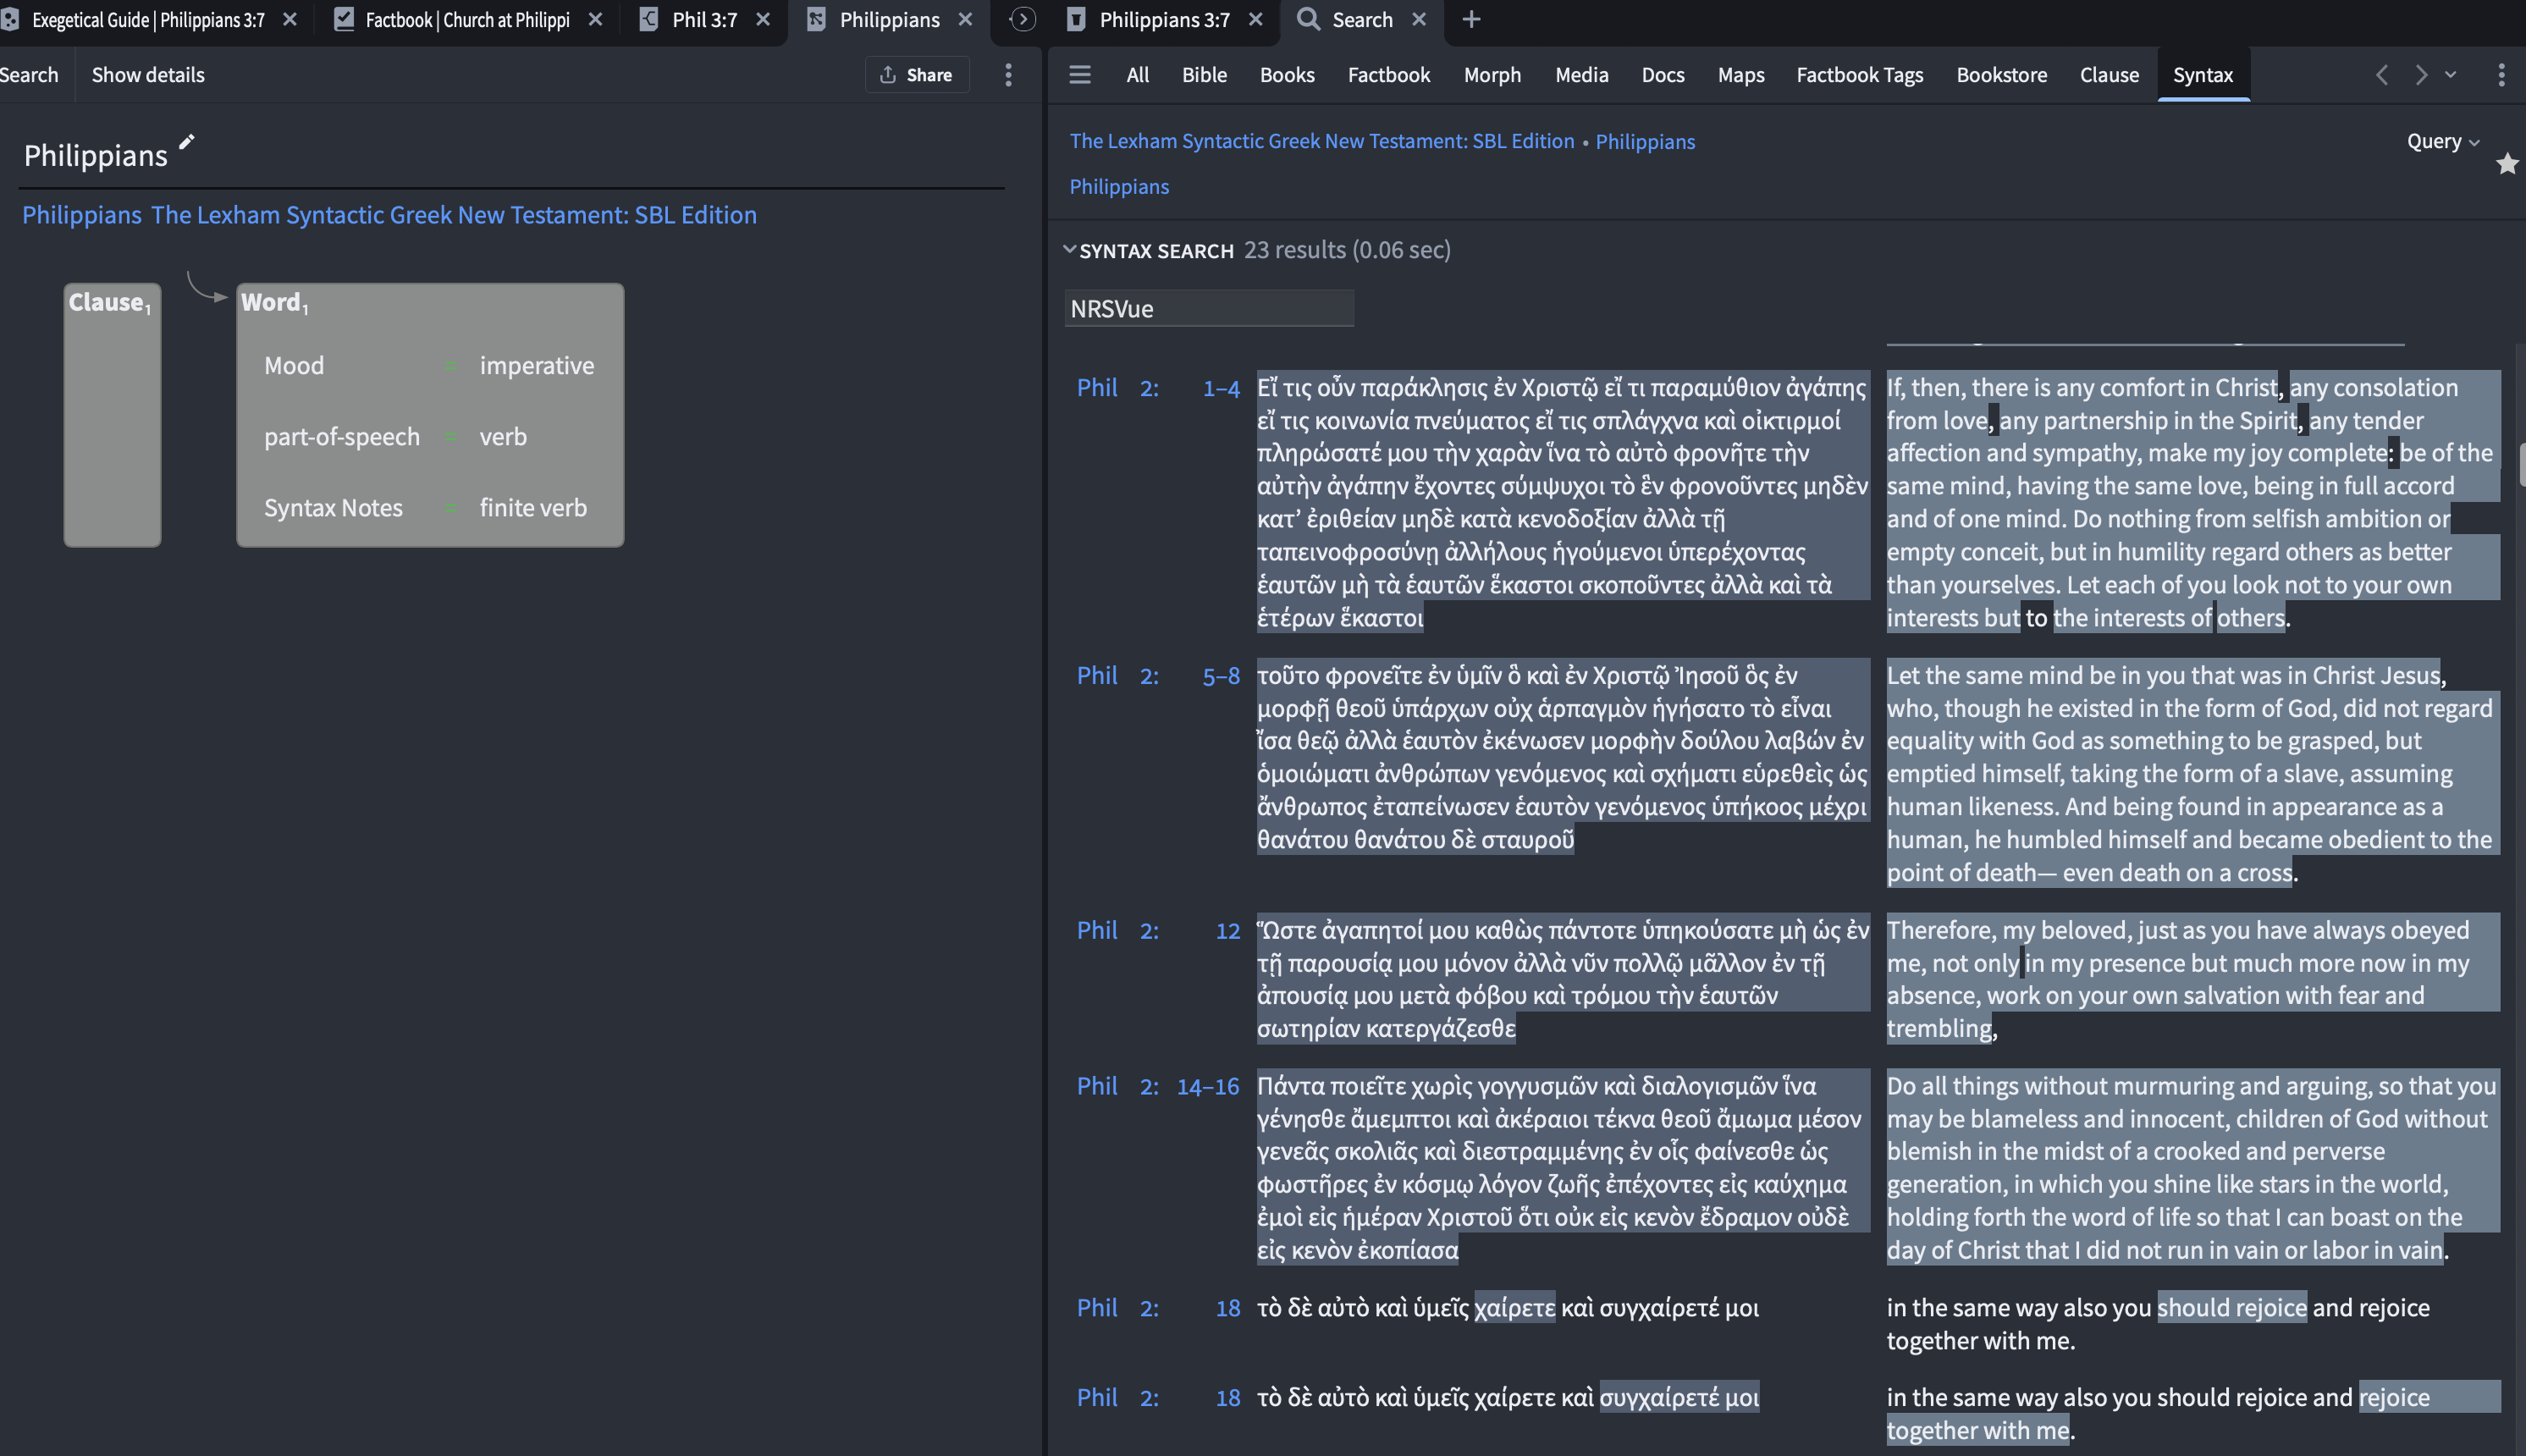The image size is (2526, 1456).
Task: Click the NRSVue version input field
Action: click(1208, 309)
